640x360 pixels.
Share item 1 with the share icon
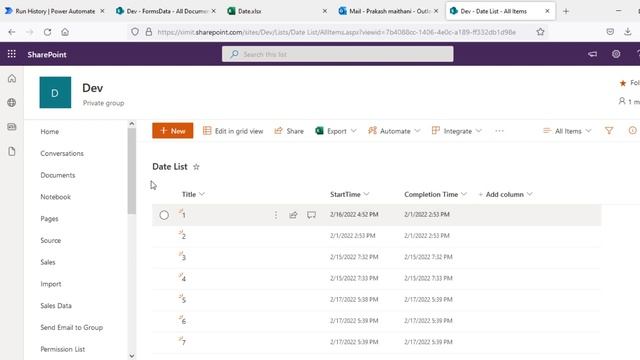(293, 215)
